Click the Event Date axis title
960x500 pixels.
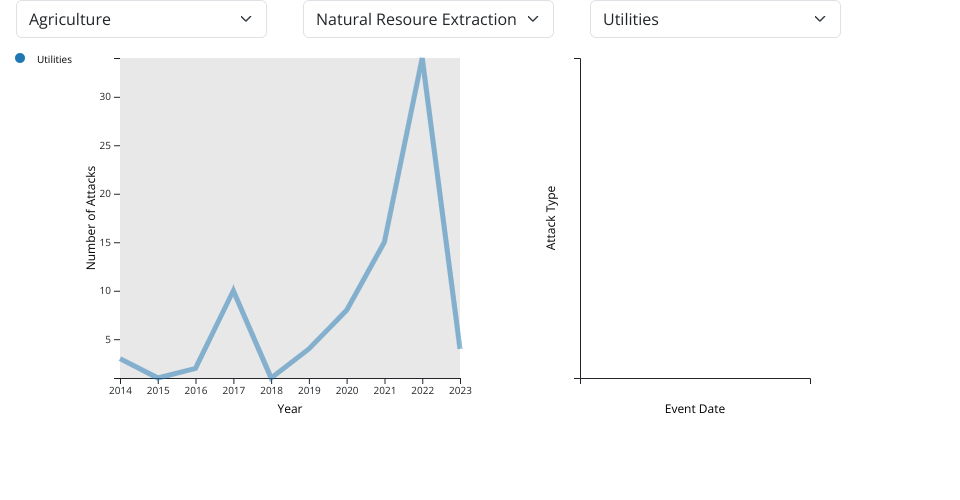pos(695,409)
